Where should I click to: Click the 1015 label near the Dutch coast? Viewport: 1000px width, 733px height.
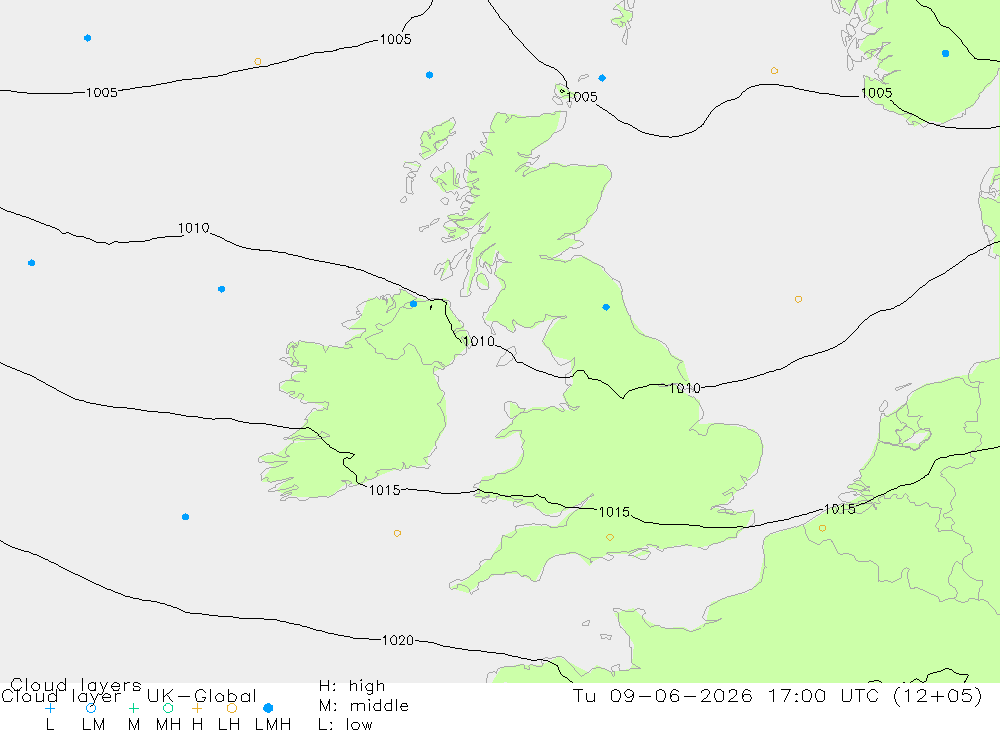coord(839,509)
